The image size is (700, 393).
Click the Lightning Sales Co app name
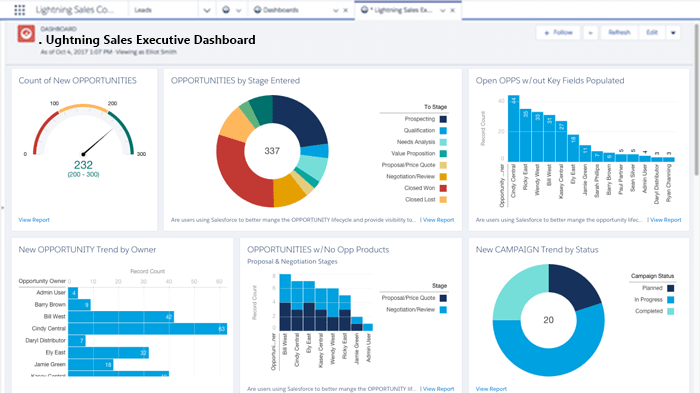[75, 10]
